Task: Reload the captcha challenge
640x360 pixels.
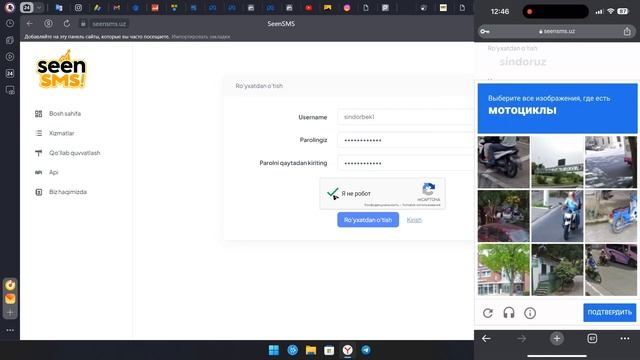Action: pos(488,313)
